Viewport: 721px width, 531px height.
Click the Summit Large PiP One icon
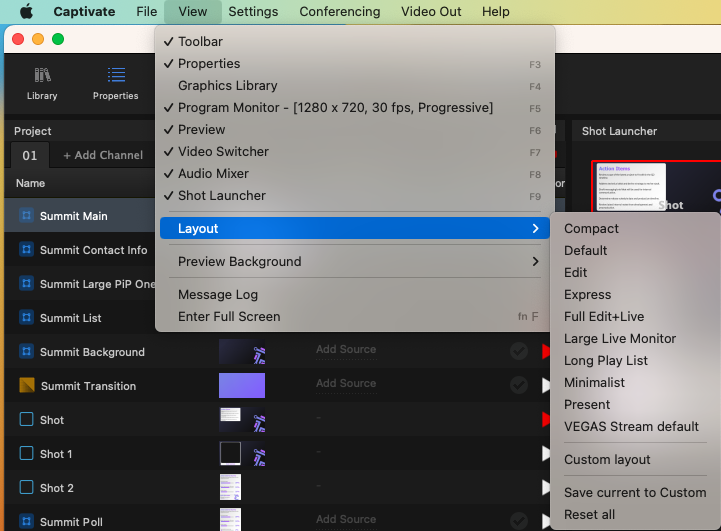point(26,283)
